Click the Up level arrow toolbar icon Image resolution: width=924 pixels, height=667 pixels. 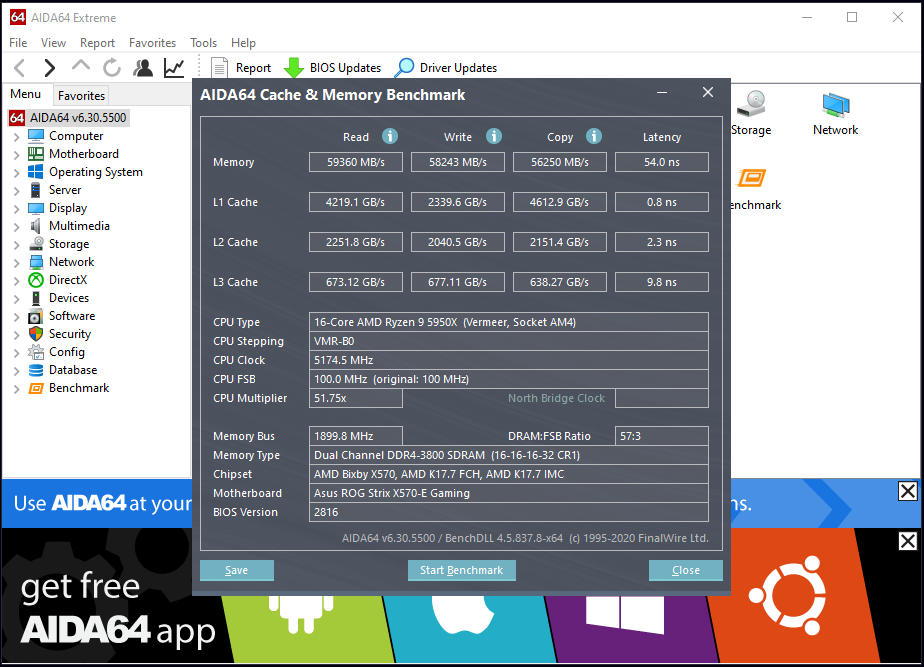(x=81, y=66)
